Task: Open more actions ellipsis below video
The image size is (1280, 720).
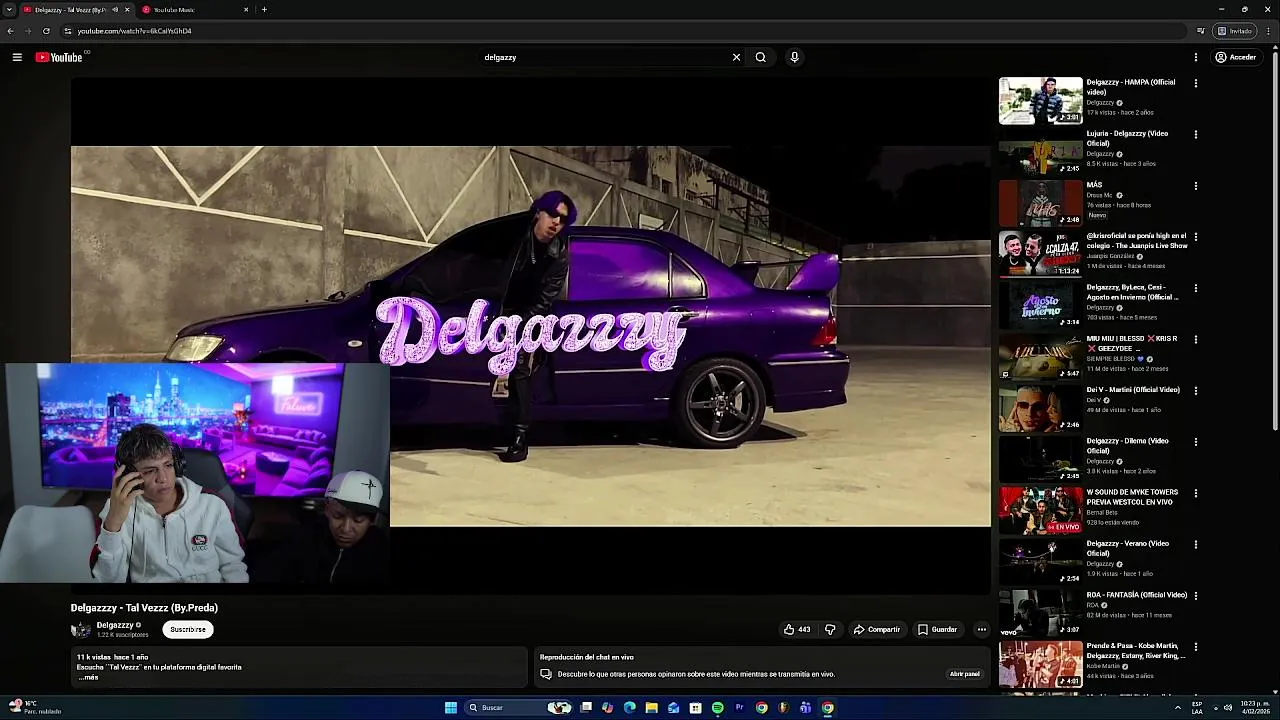Action: [982, 629]
